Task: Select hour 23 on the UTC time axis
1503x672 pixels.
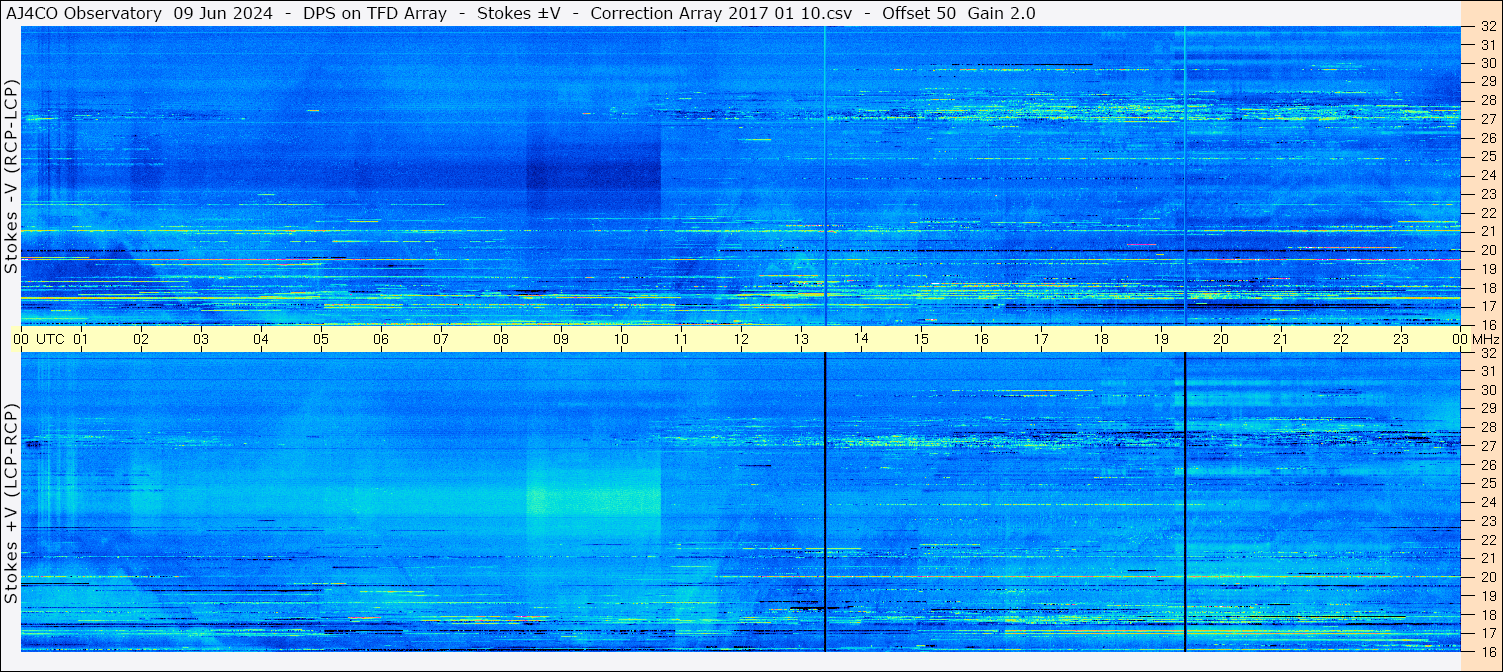Action: (1401, 339)
